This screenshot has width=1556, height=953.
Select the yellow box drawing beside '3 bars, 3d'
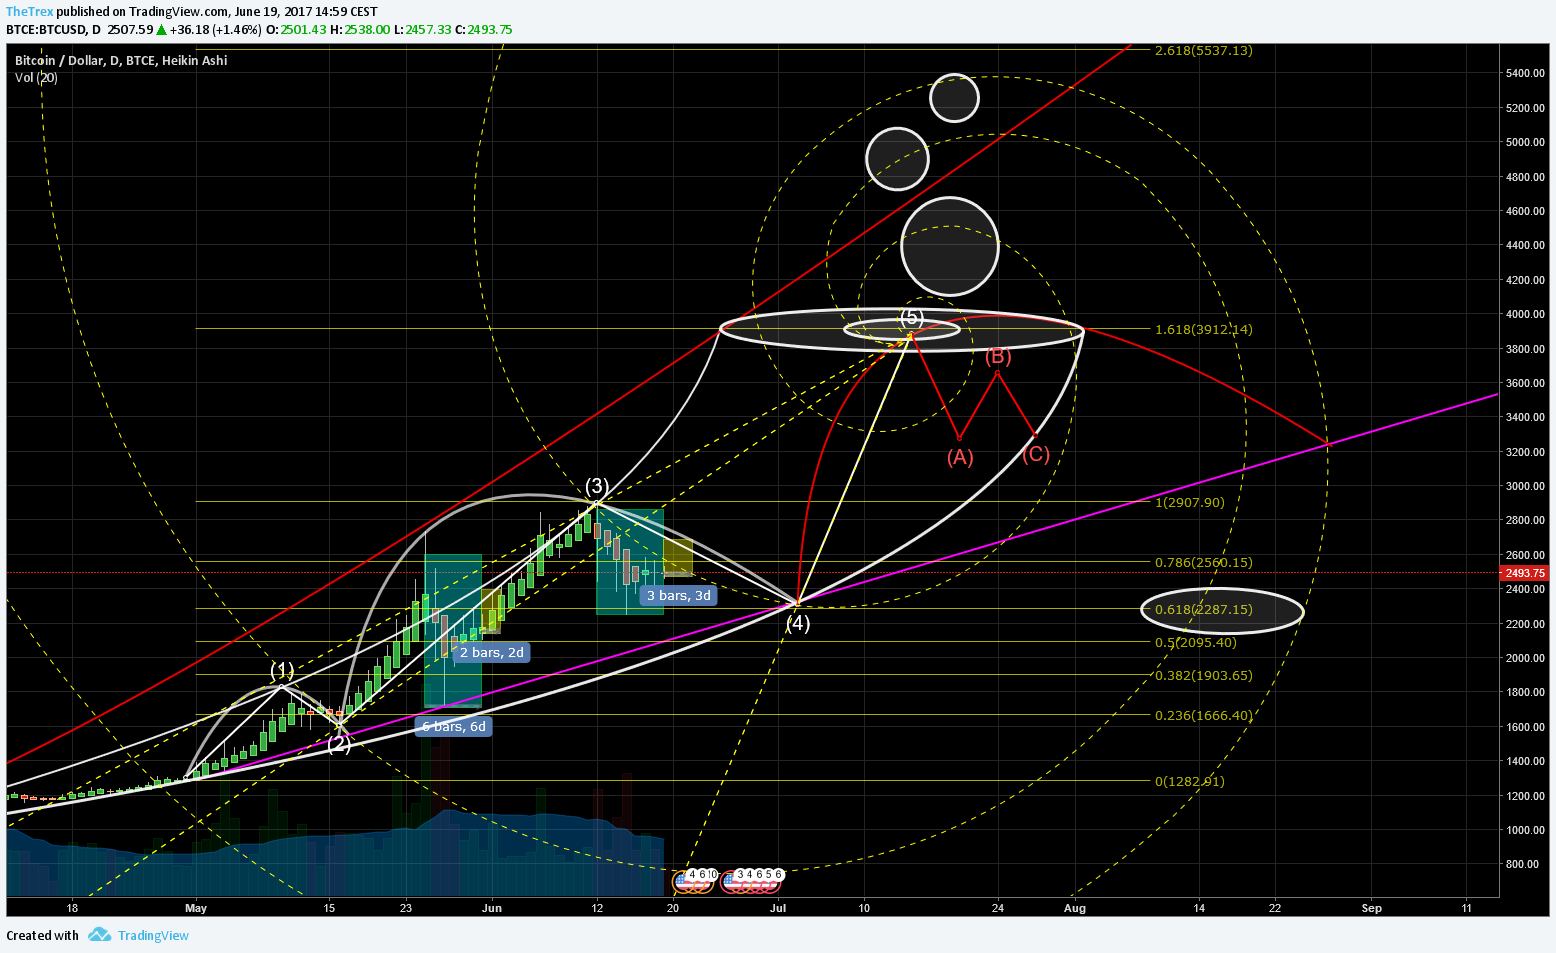(x=678, y=558)
